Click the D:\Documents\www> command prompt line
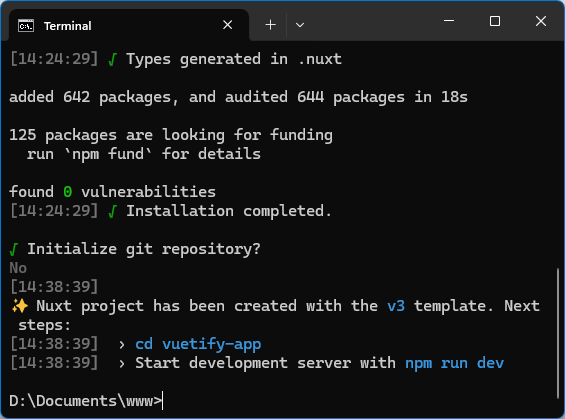 86,401
